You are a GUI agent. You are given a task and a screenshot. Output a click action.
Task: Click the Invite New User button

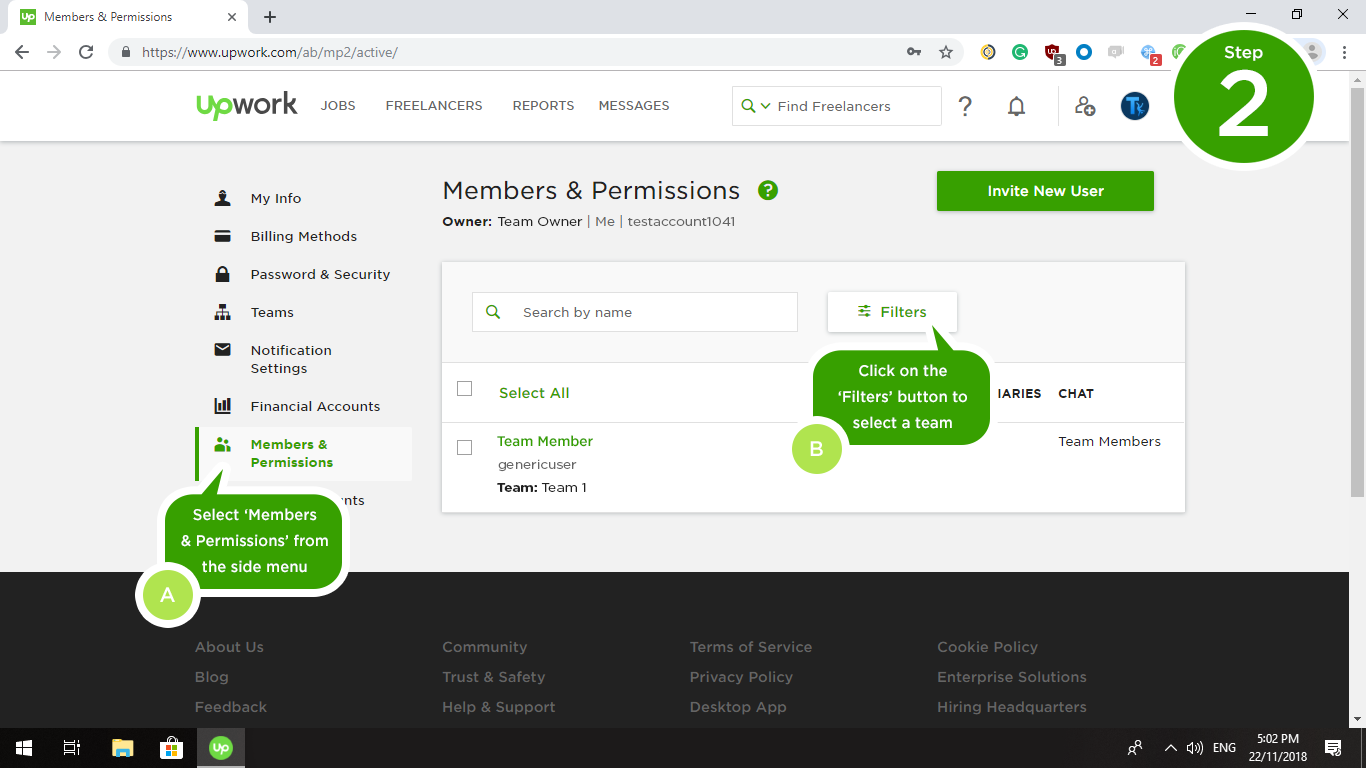click(x=1045, y=191)
